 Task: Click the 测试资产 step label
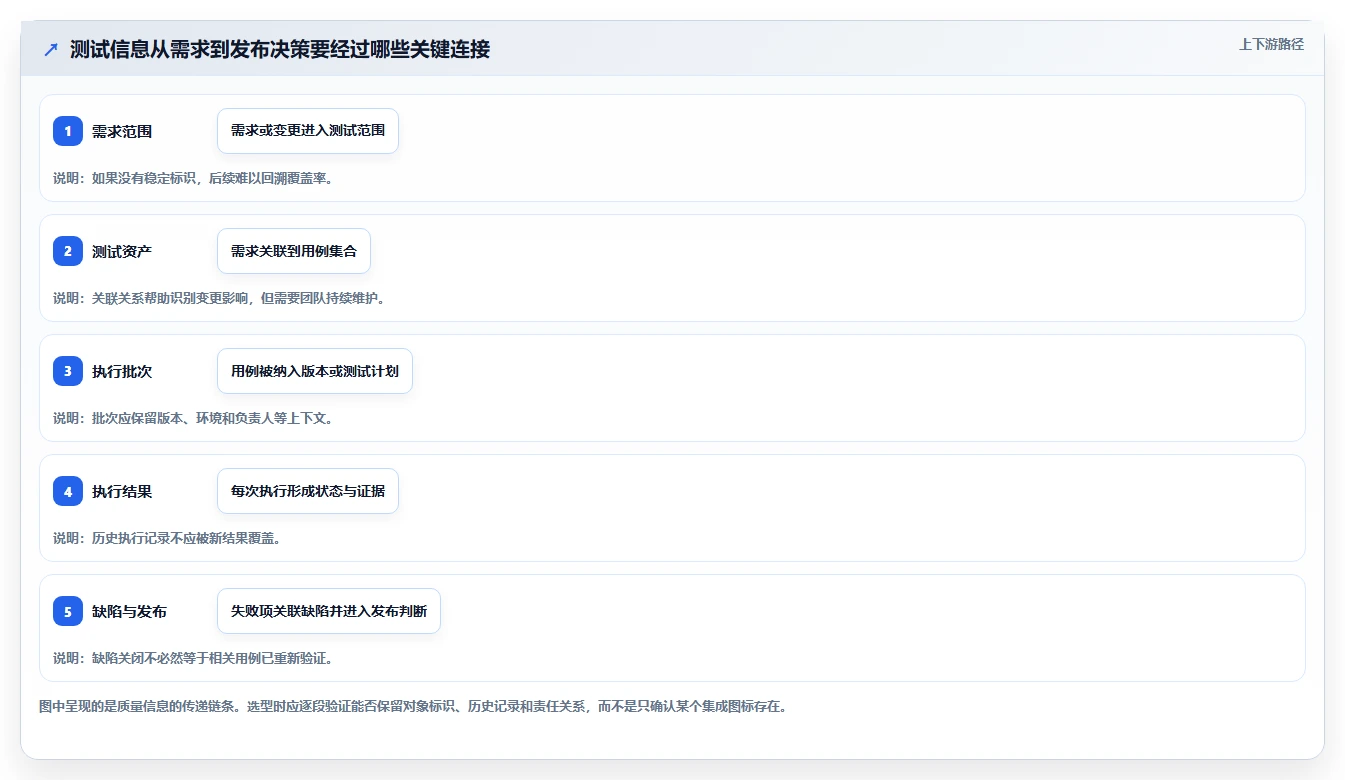point(122,251)
